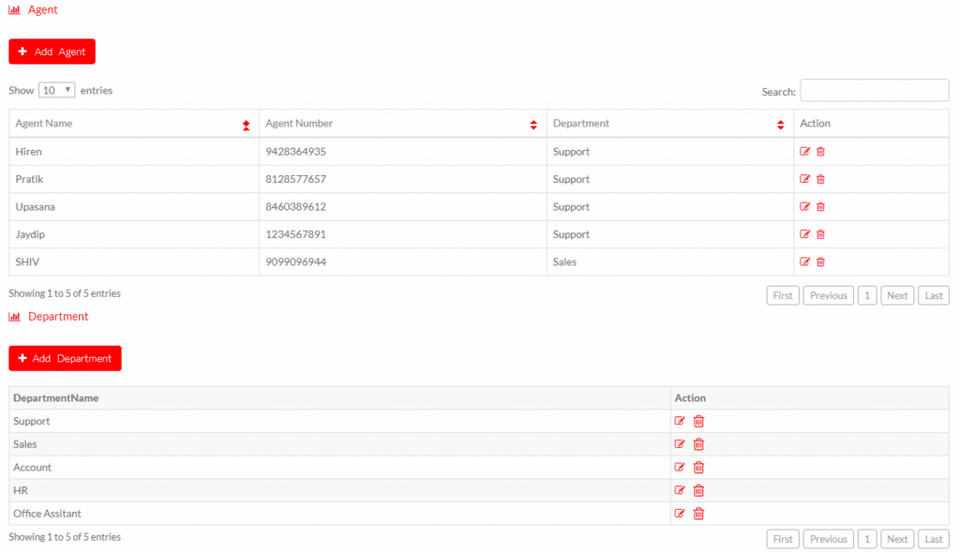
Task: Open the Agent section heading link
Action: tap(42, 10)
